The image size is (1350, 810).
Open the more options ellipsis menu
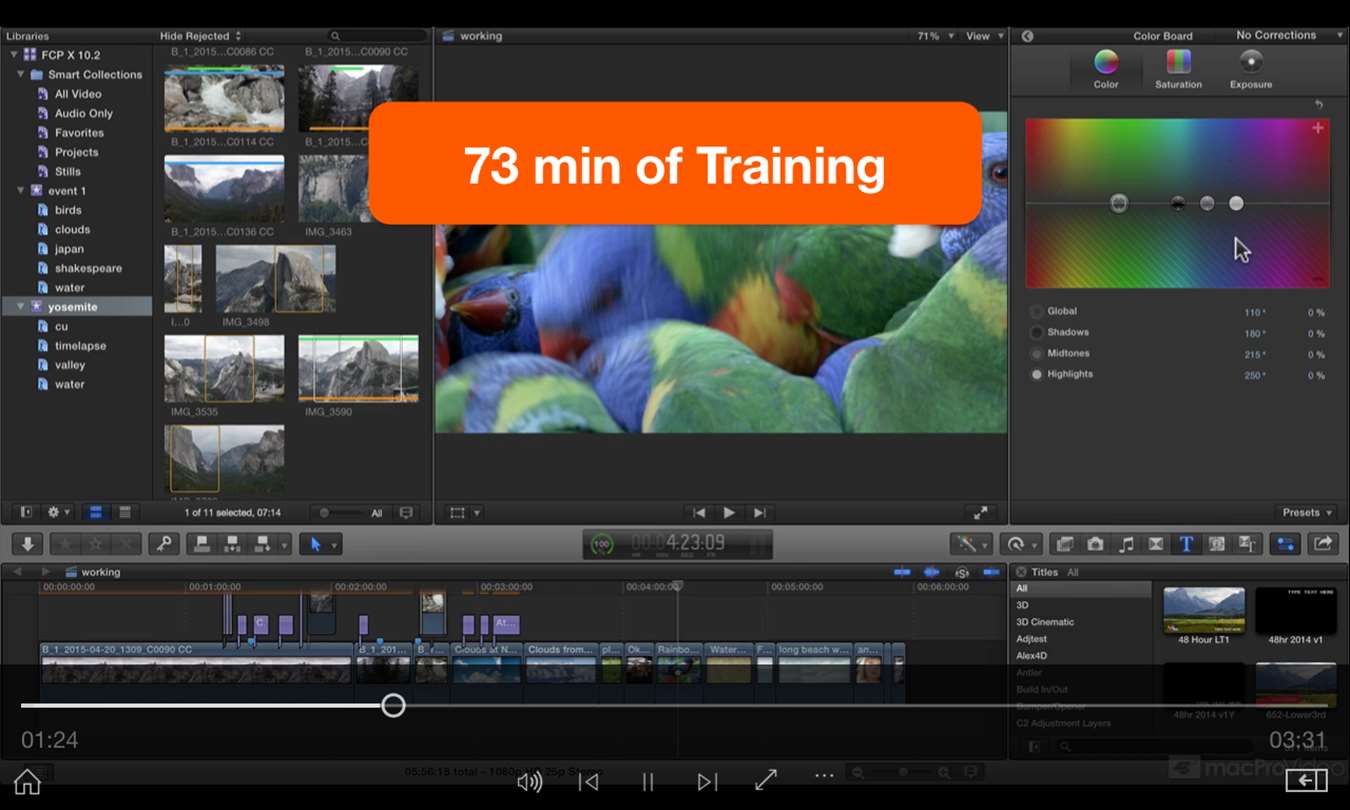pos(823,776)
